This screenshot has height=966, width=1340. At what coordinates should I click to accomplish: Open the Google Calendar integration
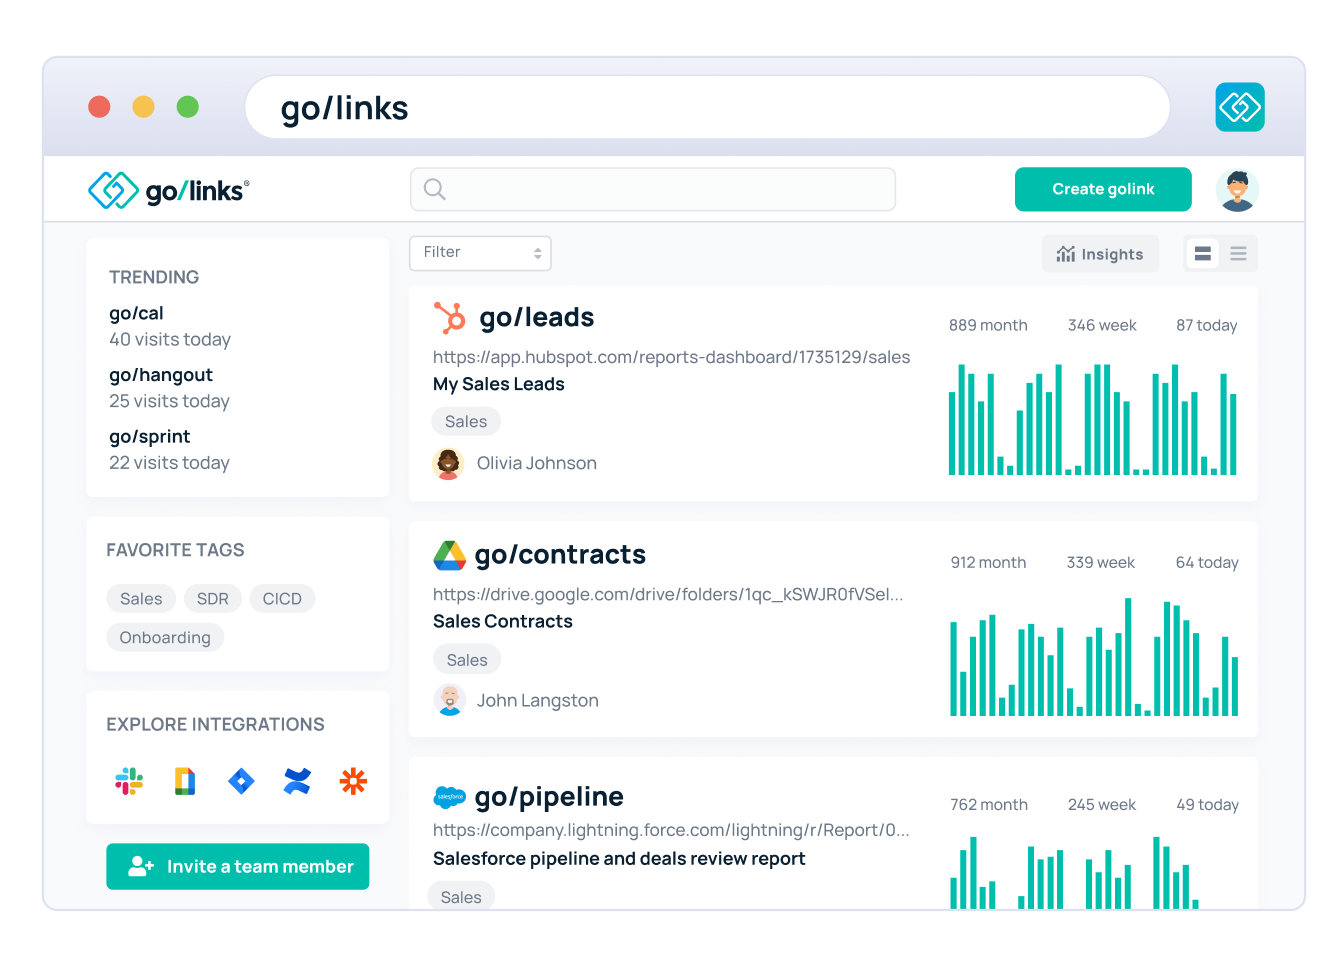183,781
